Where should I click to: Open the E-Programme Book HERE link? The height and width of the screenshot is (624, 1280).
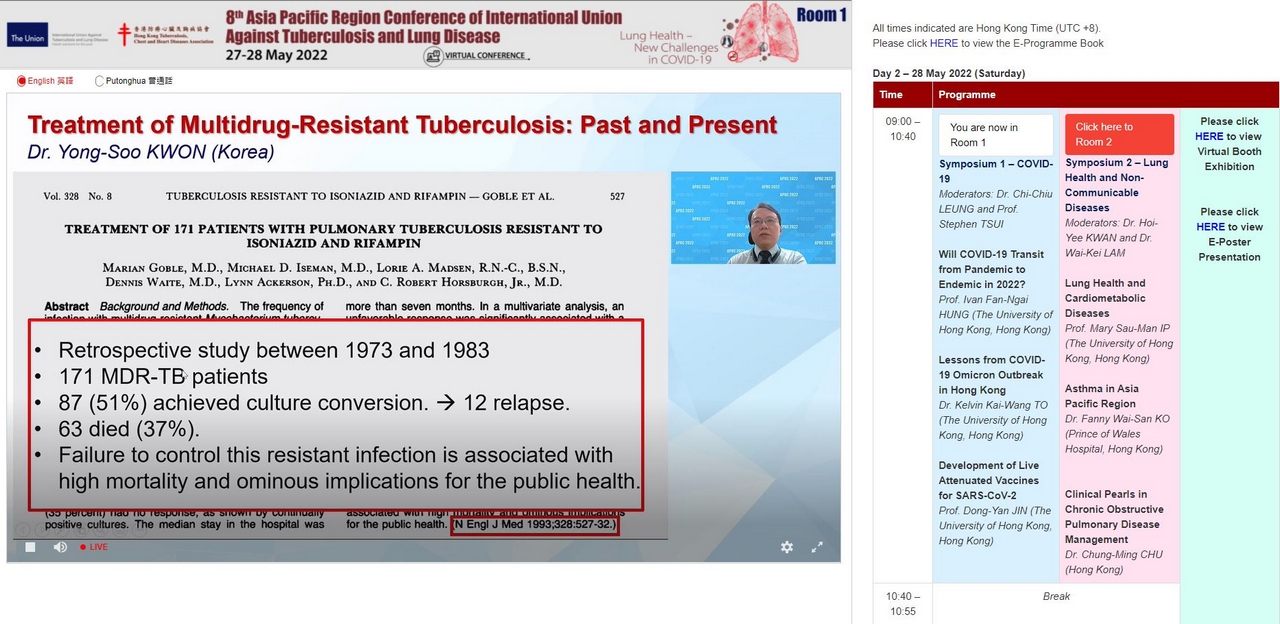943,43
